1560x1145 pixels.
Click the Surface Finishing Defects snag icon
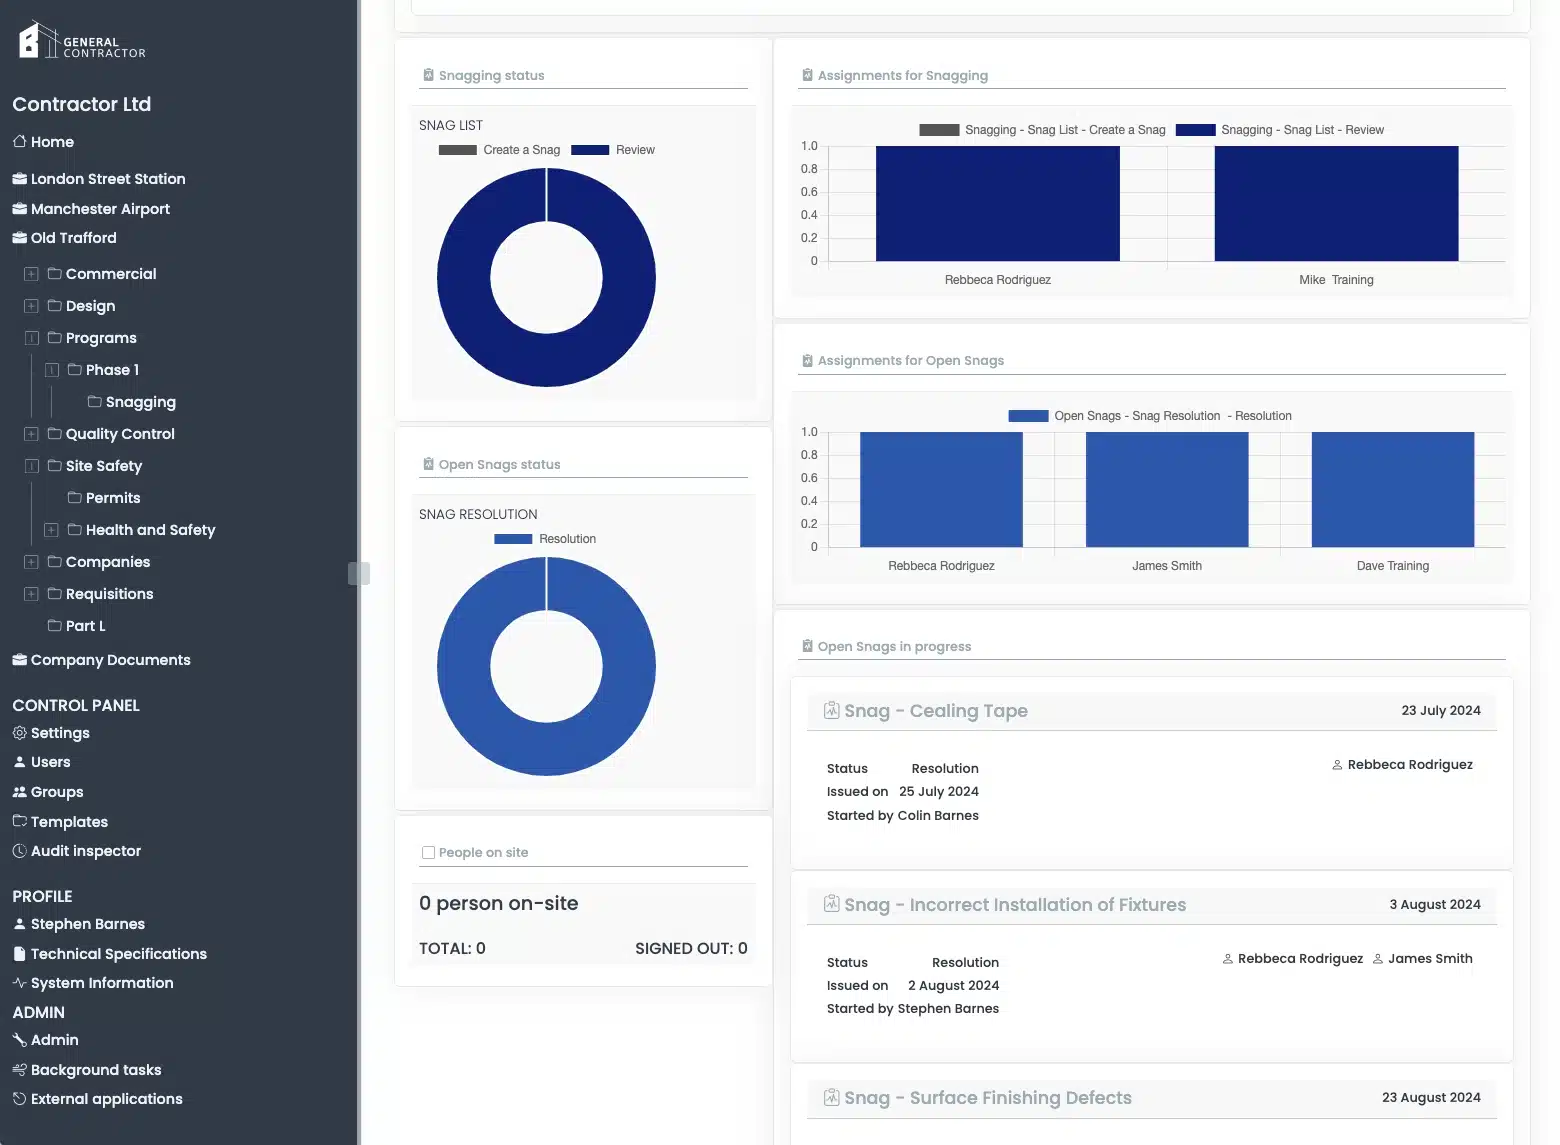pos(831,1097)
